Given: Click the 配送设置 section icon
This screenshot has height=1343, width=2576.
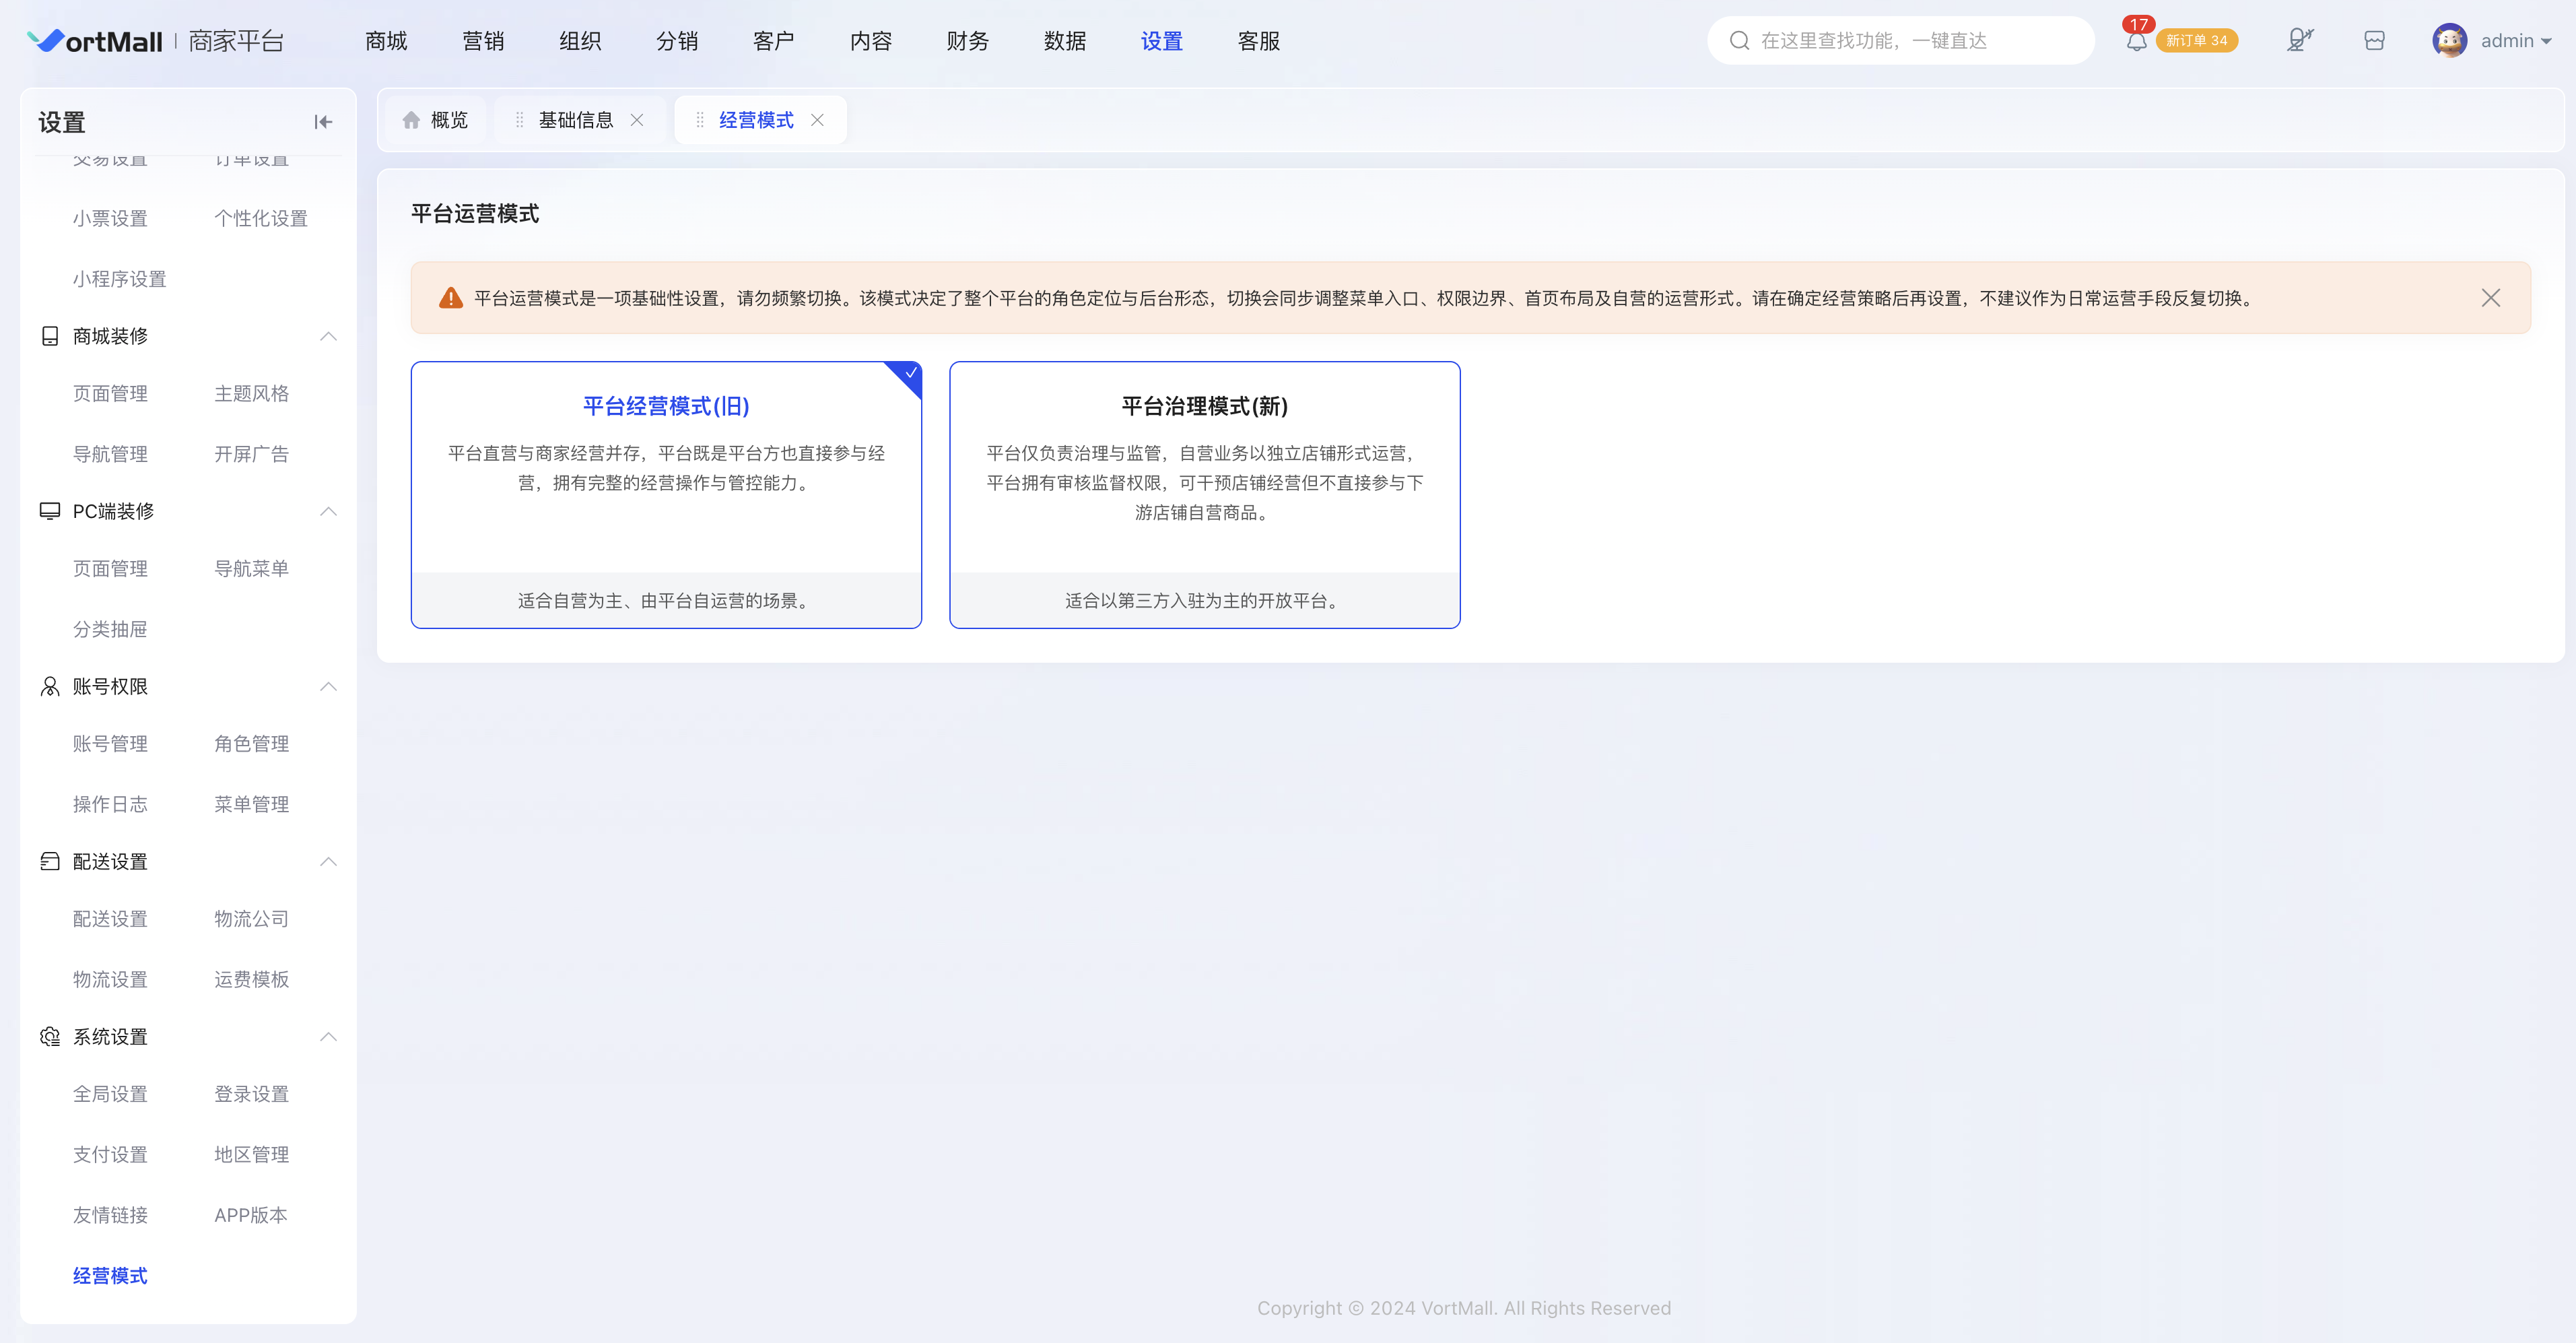Looking at the screenshot, I should point(50,861).
